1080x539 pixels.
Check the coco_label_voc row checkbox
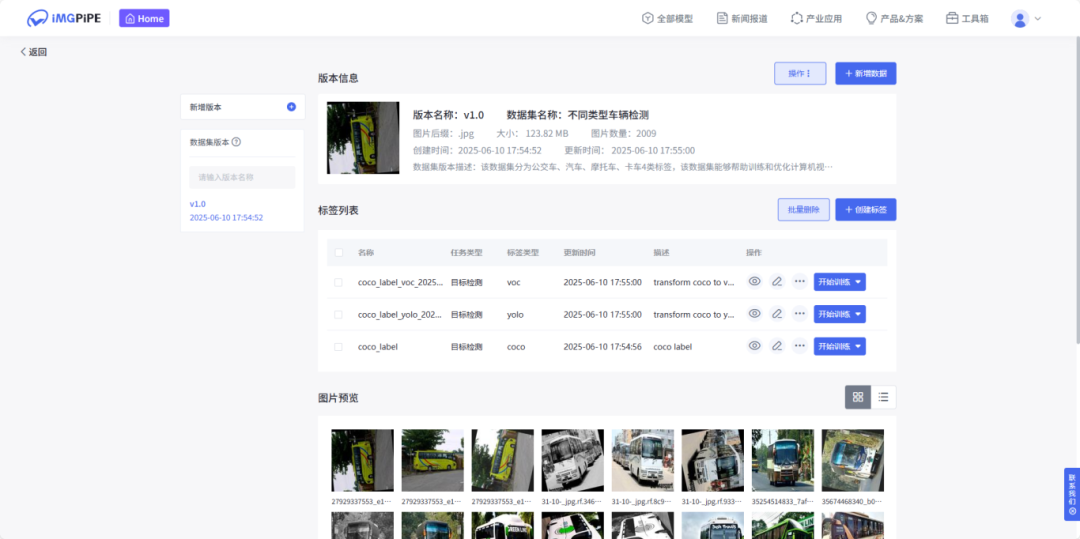(338, 282)
